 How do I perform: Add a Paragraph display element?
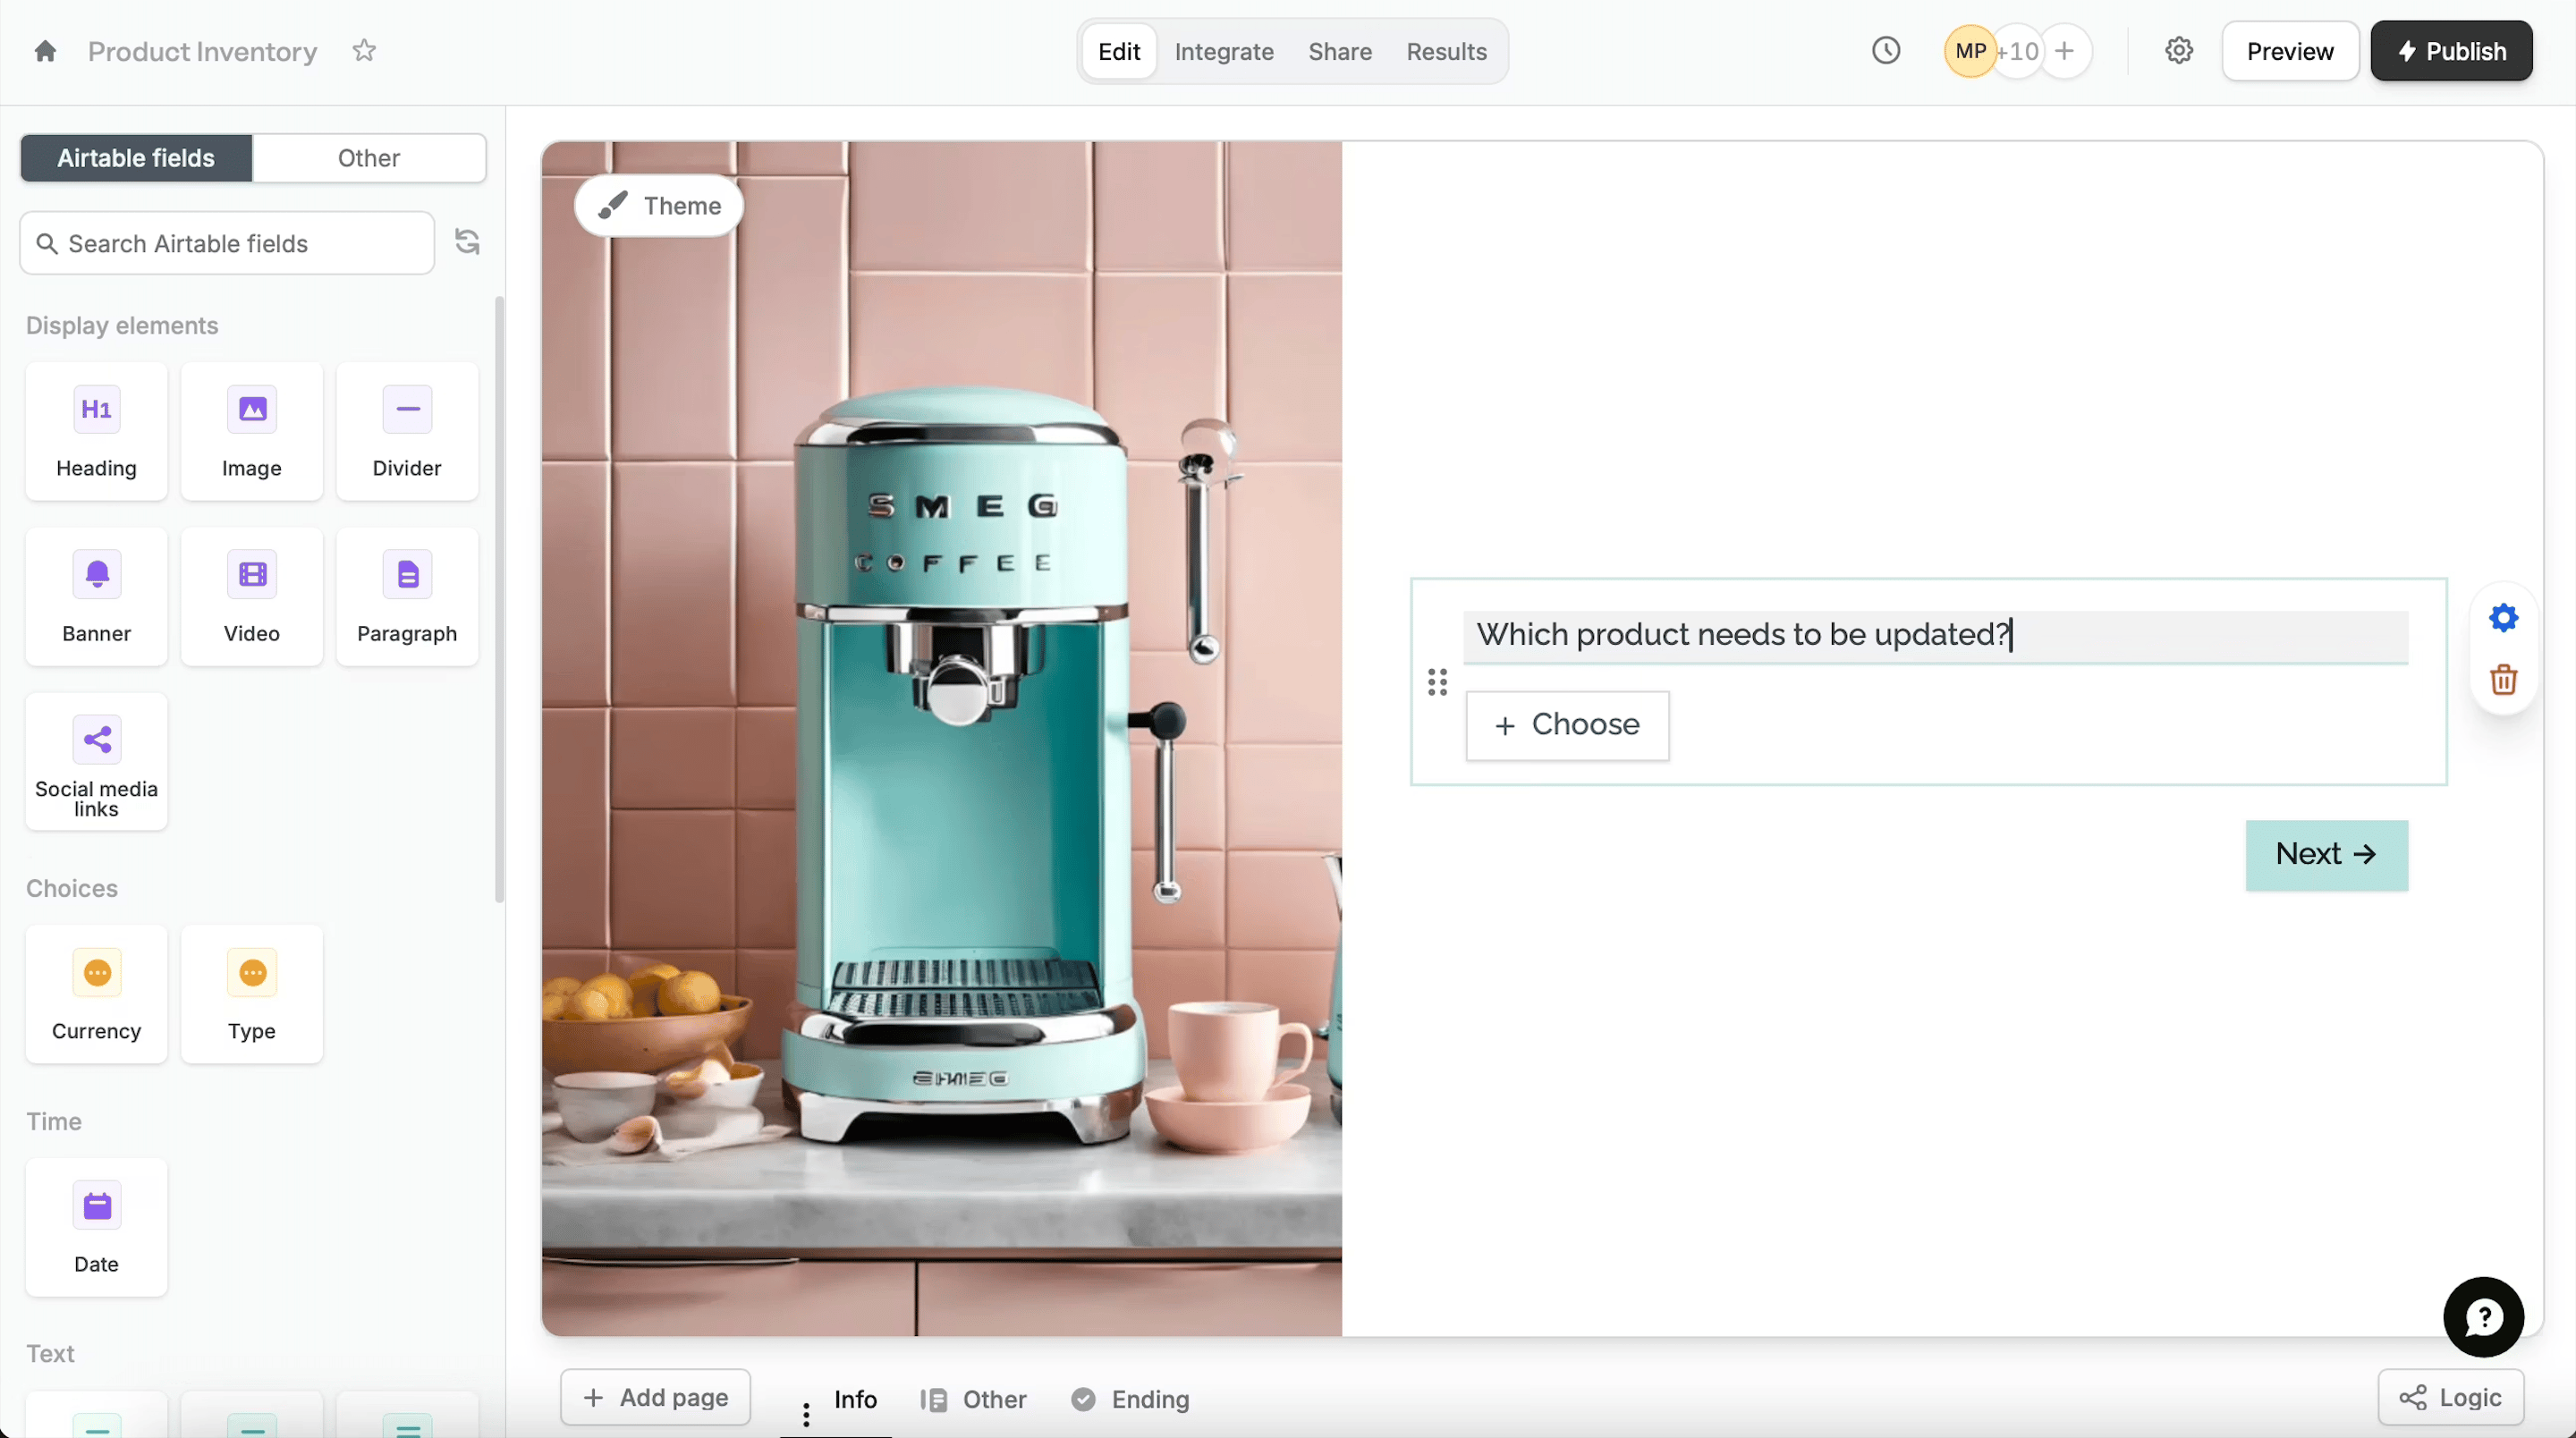tap(407, 596)
